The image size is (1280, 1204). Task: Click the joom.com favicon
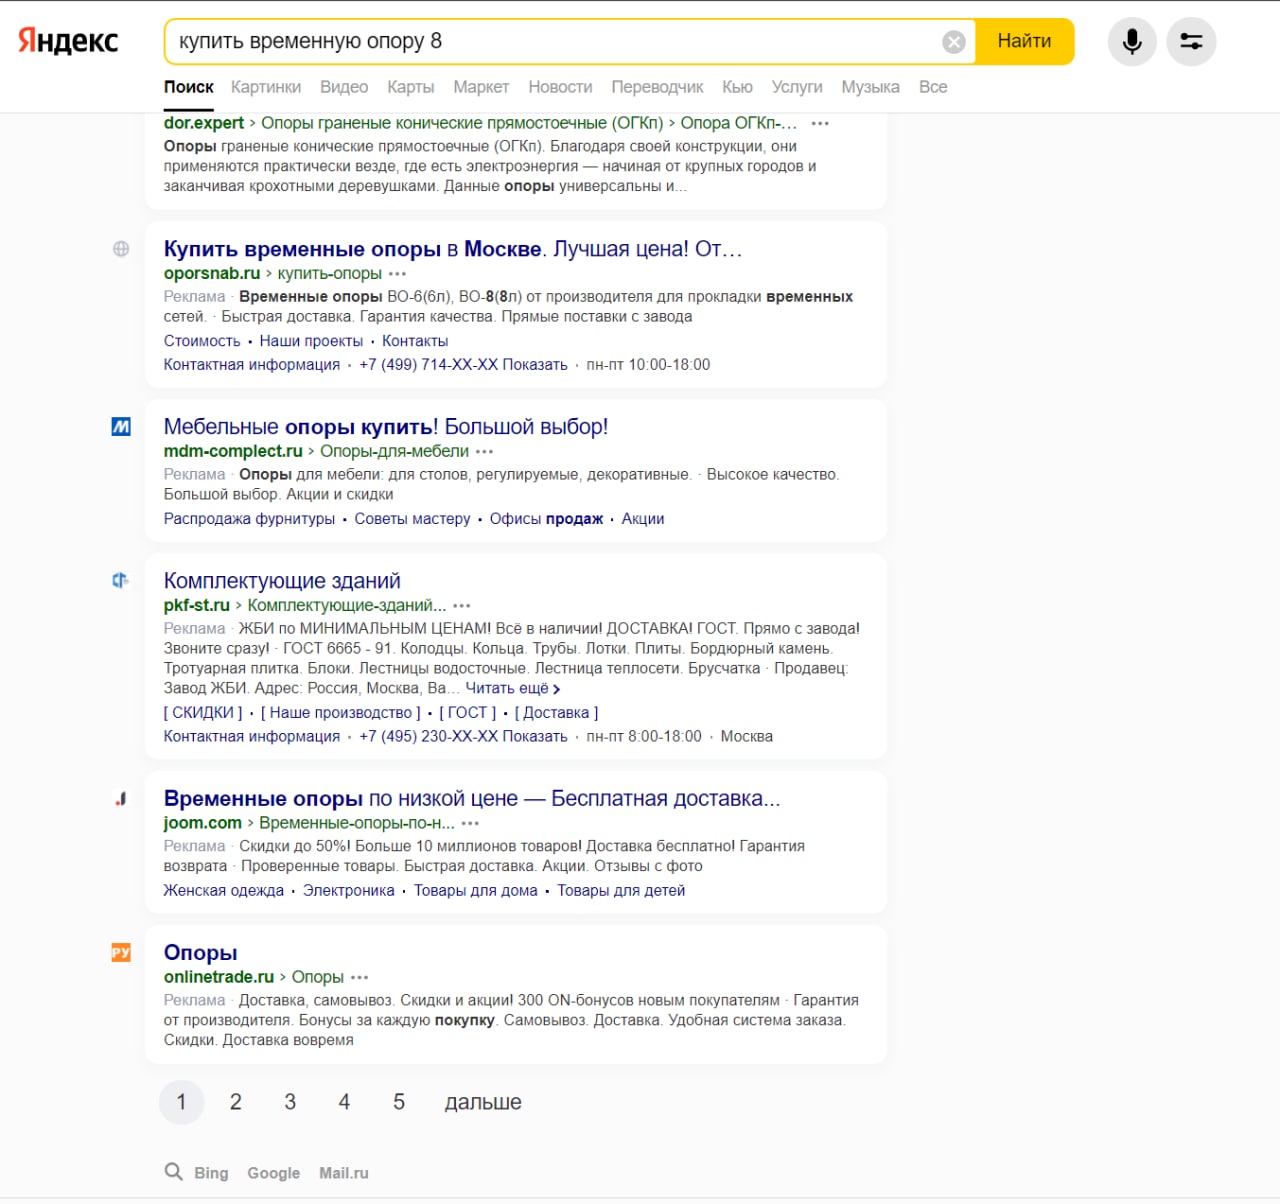[121, 798]
